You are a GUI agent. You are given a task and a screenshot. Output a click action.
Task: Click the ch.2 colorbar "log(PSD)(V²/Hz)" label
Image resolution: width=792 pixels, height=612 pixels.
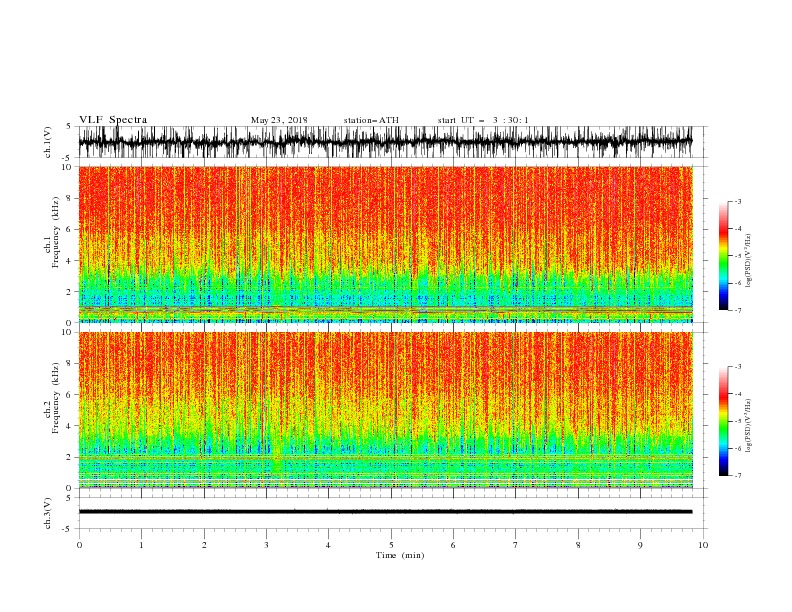coord(748,426)
